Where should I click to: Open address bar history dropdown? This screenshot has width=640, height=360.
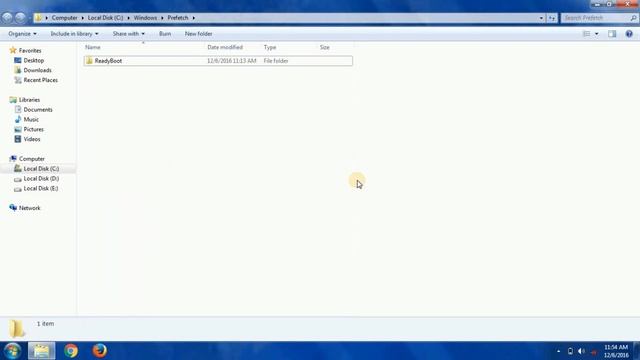[x=541, y=18]
